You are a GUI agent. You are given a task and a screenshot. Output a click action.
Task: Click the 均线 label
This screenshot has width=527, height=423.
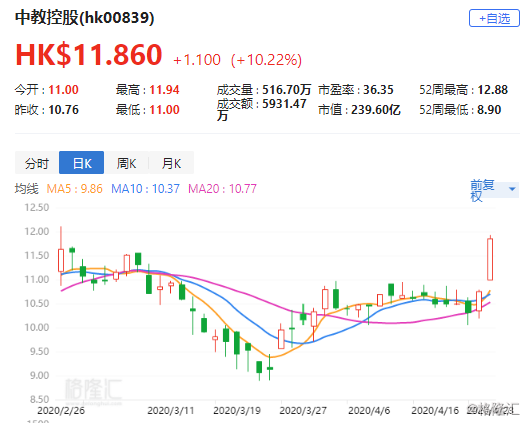(27, 188)
